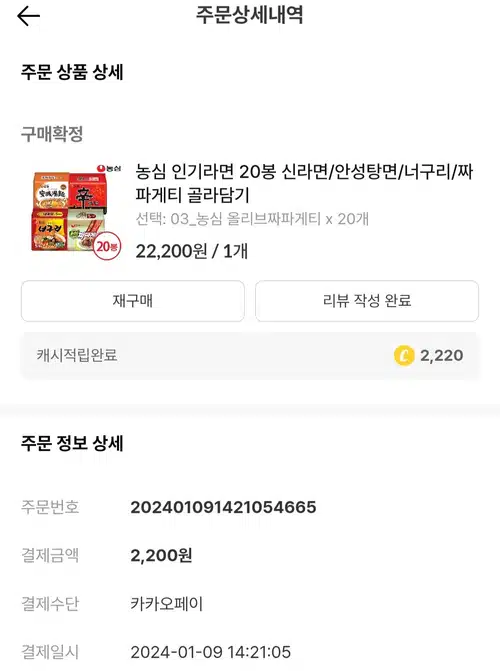Tap the selected option 올리브짜파게티 x 20개 text
The width and height of the screenshot is (500, 671).
[x=252, y=219]
